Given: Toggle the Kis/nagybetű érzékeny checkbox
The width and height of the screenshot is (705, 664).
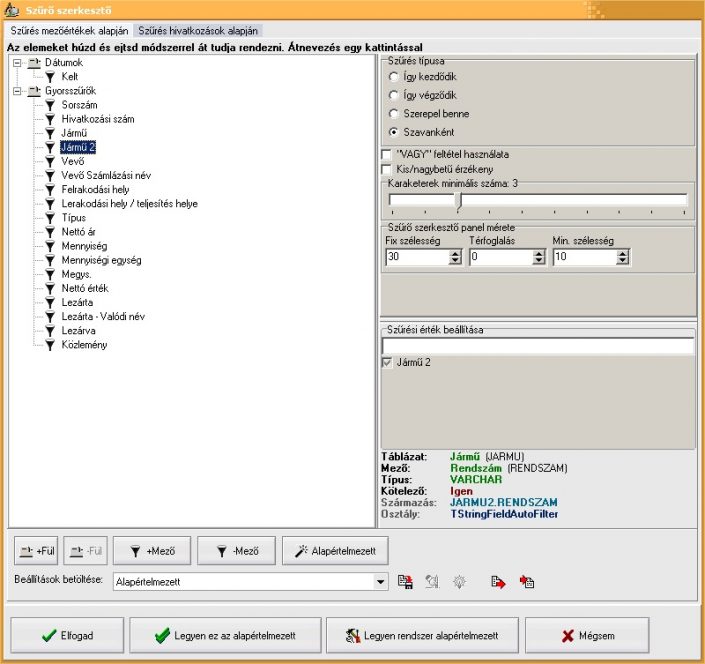Looking at the screenshot, I should click(x=387, y=170).
